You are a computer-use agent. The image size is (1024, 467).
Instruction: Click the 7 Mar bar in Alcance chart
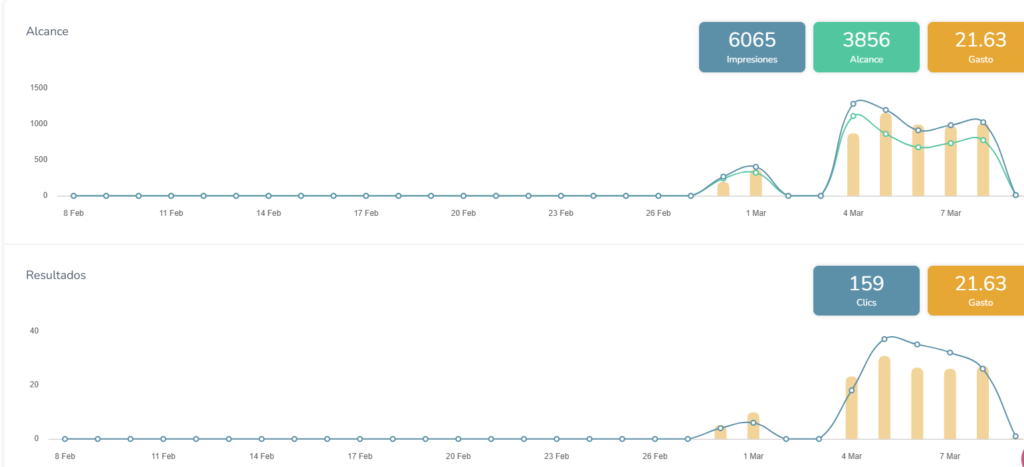(951, 162)
